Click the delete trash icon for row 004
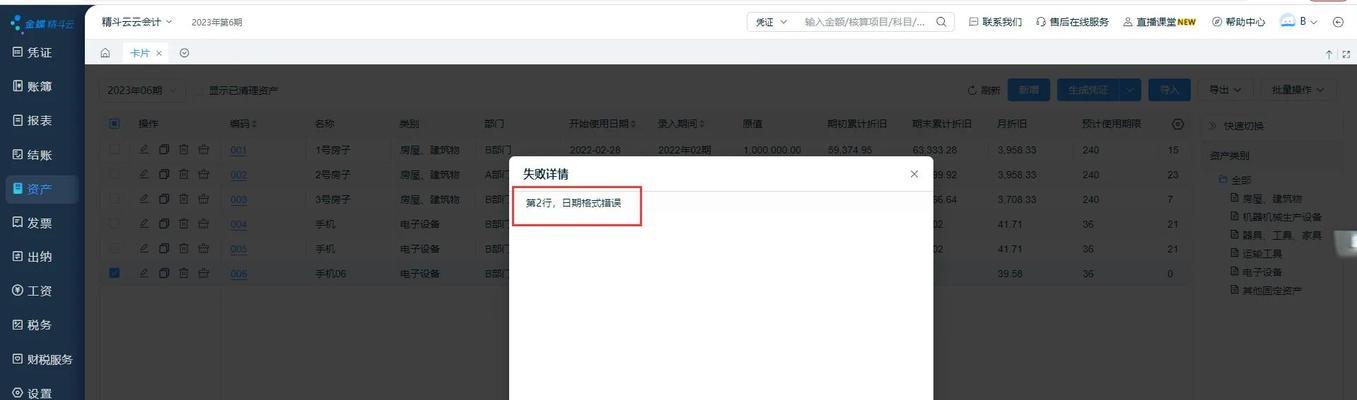Screen dimensions: 1357x400 click(184, 224)
